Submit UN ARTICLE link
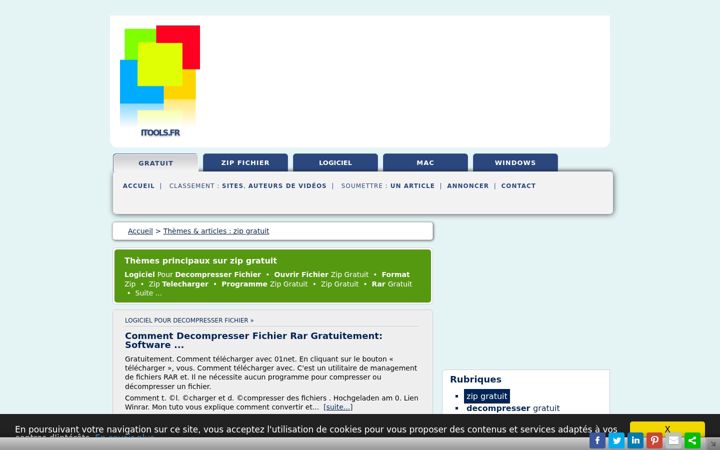This screenshot has height=450, width=720. pyautogui.click(x=412, y=186)
